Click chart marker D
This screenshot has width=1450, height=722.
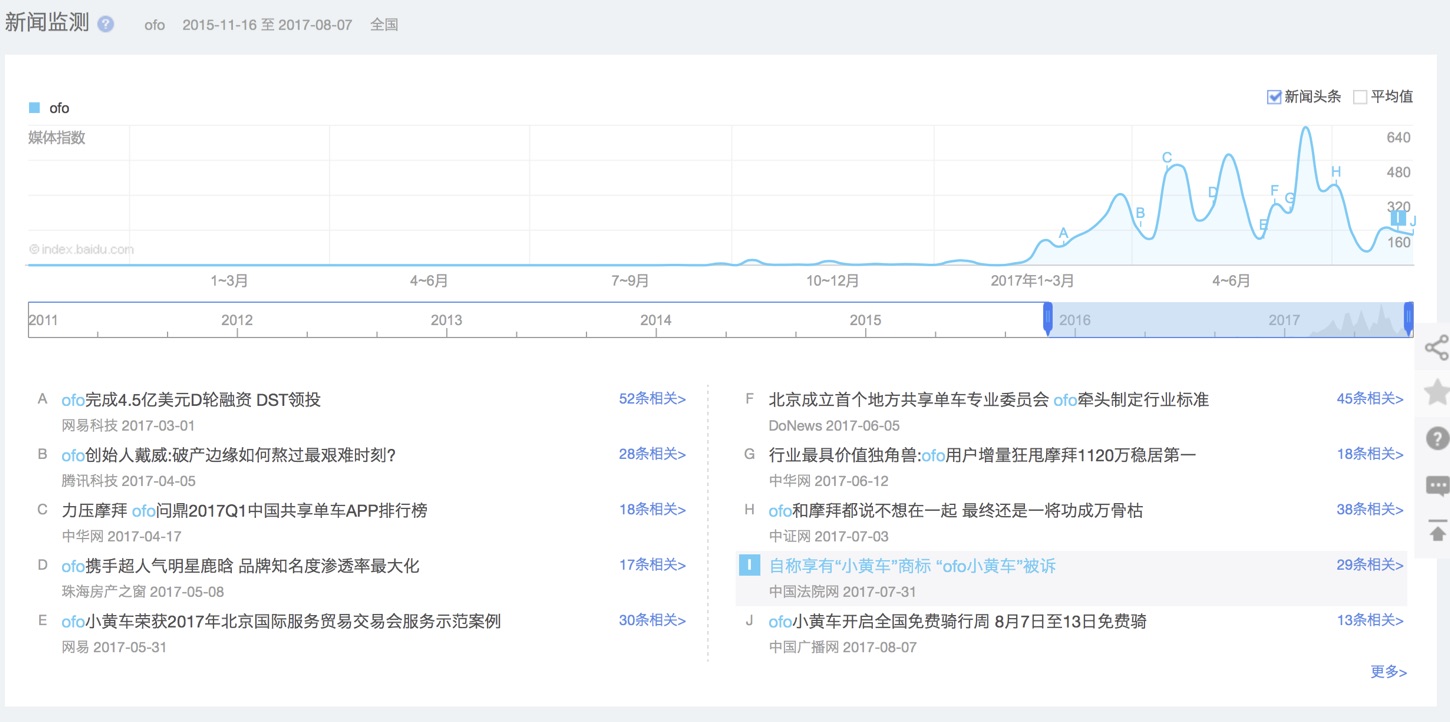(x=1212, y=193)
